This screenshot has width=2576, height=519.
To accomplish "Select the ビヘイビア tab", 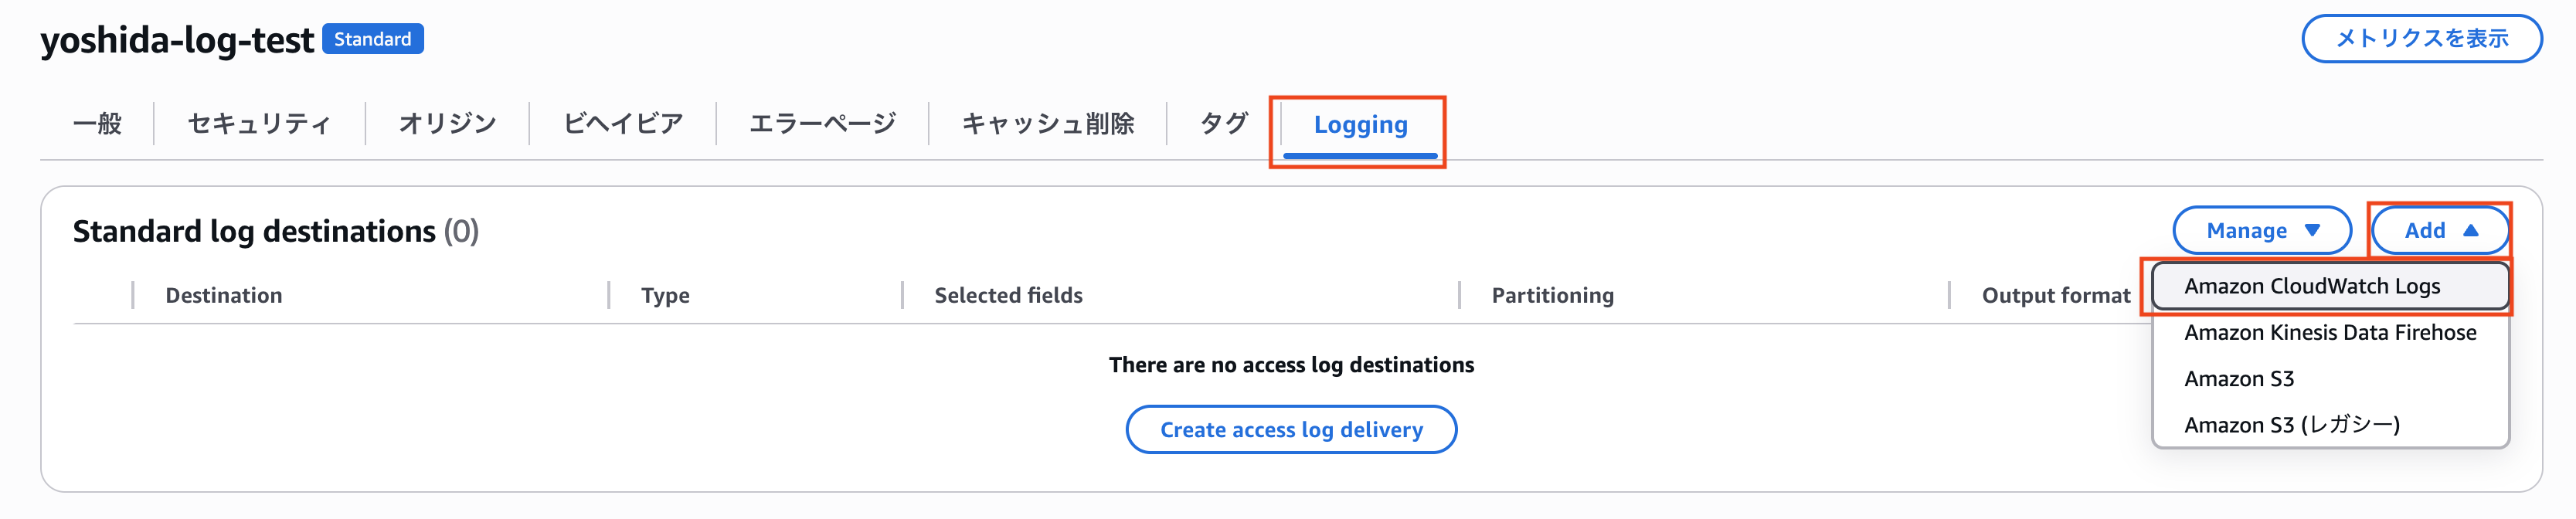I will coord(622,124).
